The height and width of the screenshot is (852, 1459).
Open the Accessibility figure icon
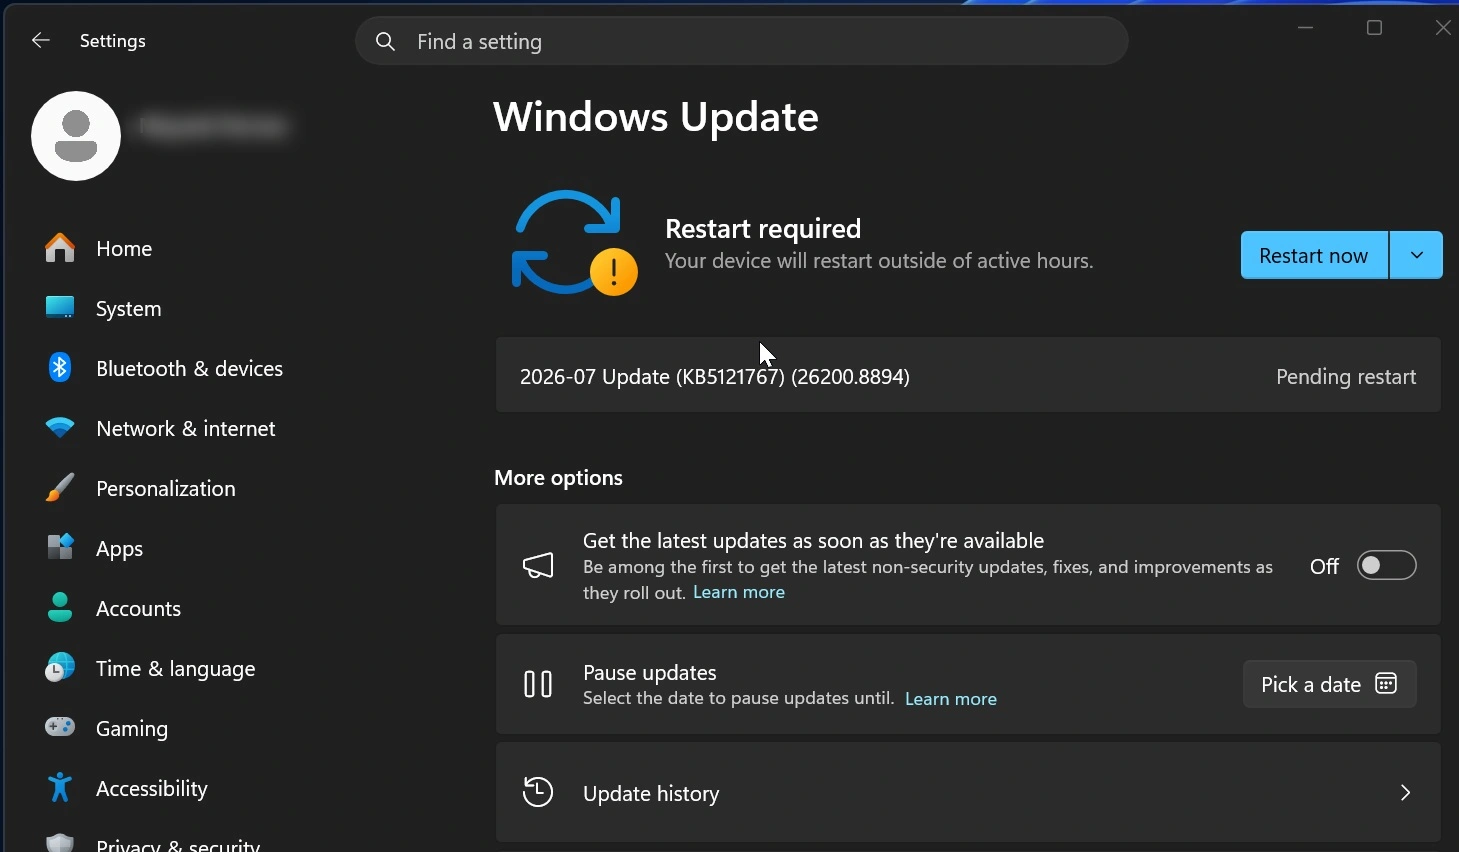pyautogui.click(x=60, y=788)
